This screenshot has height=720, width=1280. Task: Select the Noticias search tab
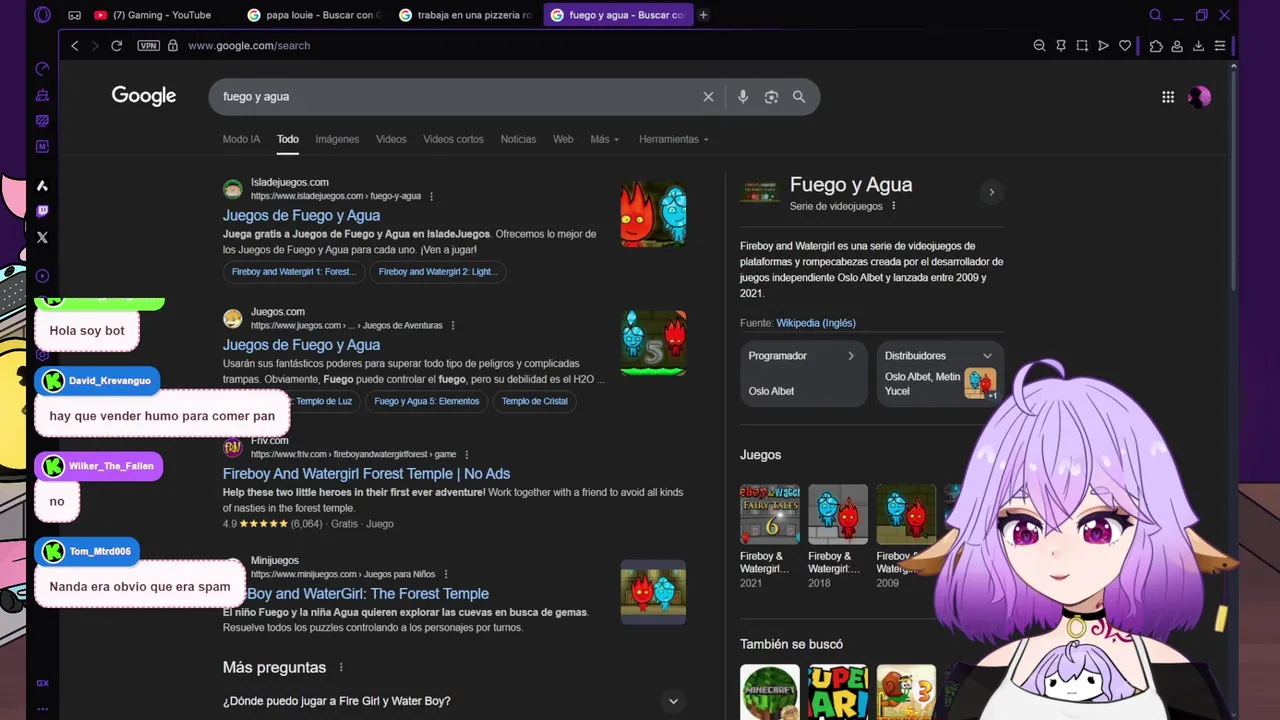[x=518, y=139]
